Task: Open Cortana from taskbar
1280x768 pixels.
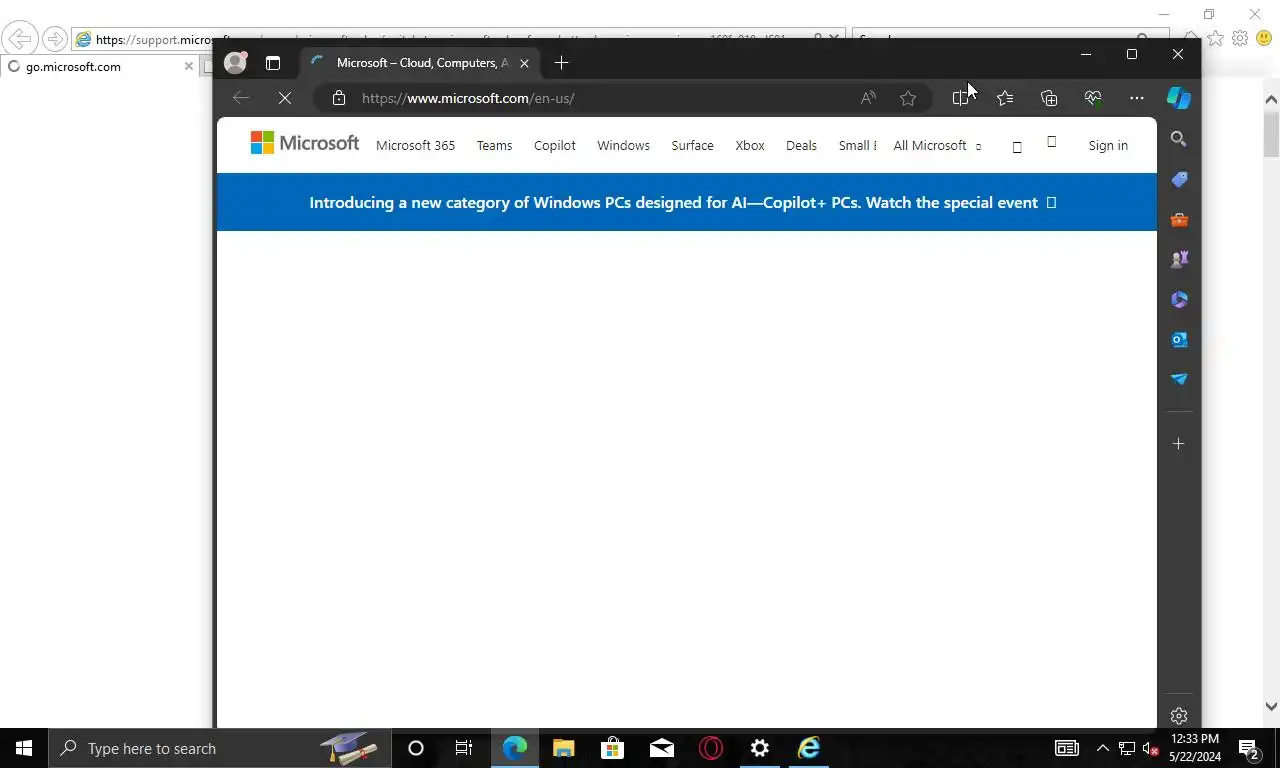Action: (416, 748)
